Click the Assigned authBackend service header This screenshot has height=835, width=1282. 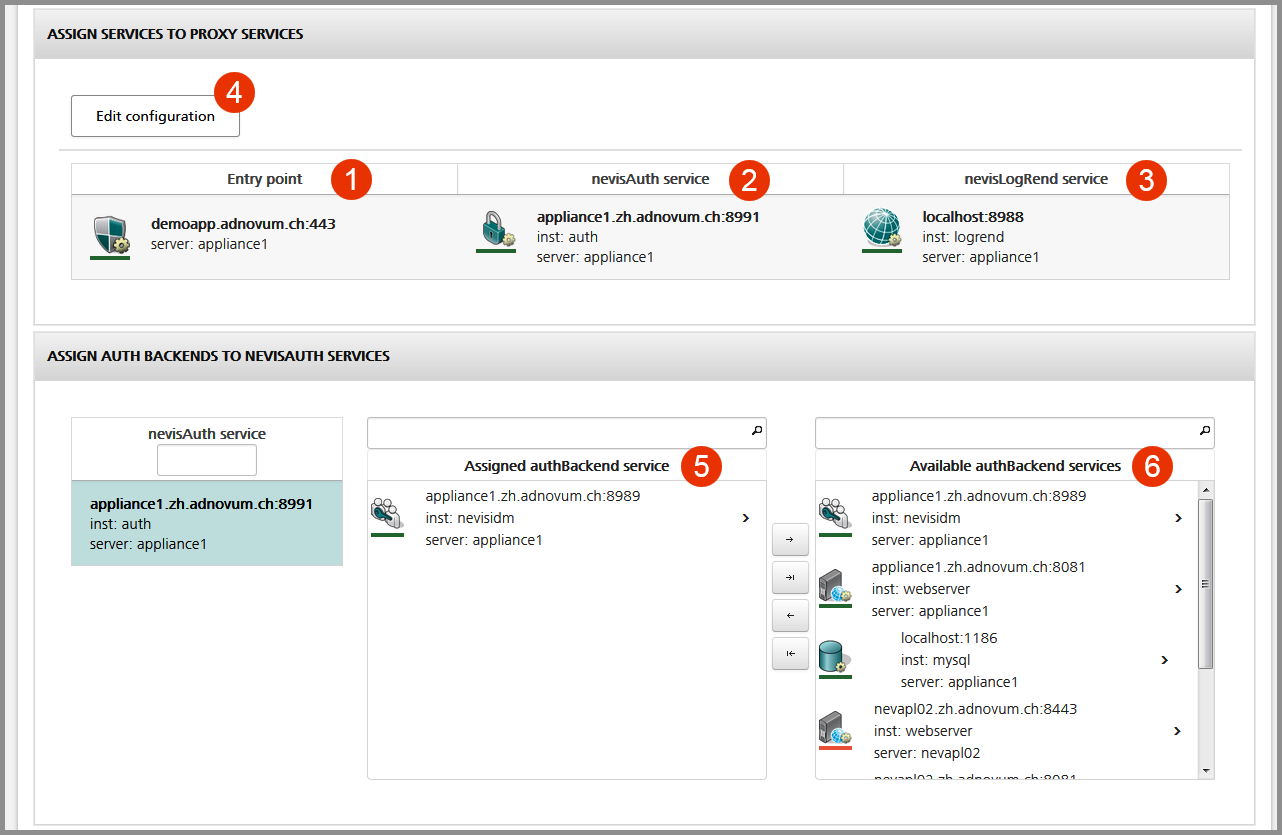[x=567, y=466]
